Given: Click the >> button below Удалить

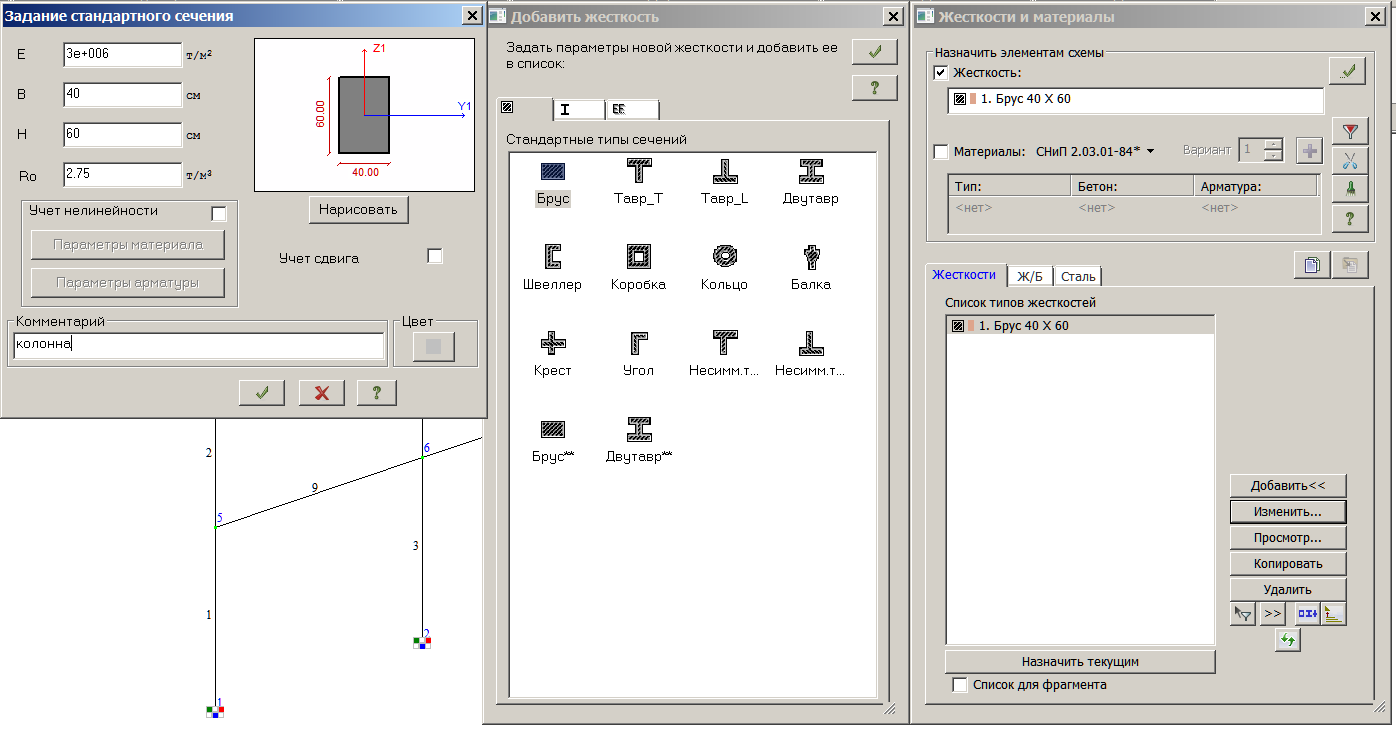Looking at the screenshot, I should [x=1272, y=614].
